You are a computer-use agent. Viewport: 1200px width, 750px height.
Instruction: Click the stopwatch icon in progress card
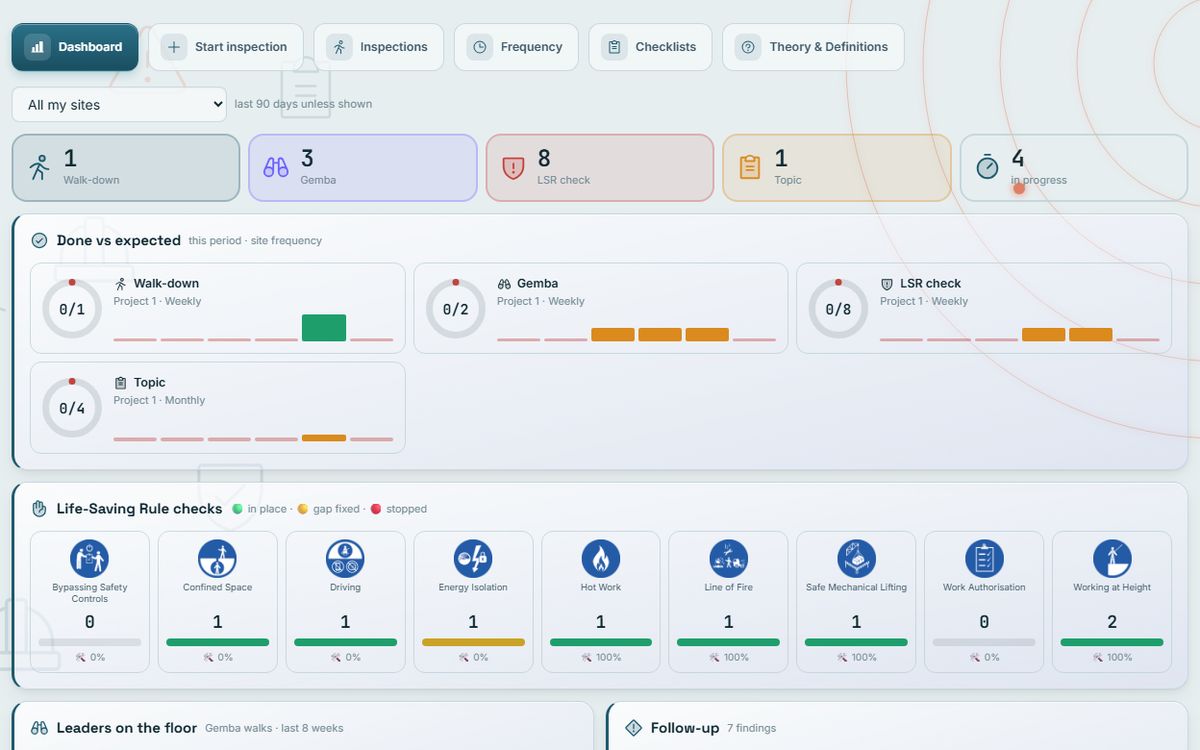click(x=987, y=167)
